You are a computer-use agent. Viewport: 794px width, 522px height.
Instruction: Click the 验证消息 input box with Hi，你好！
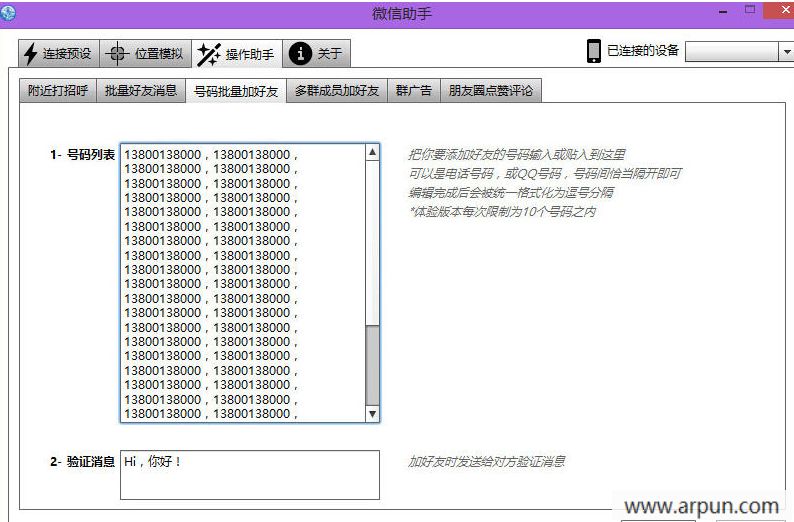pos(250,475)
